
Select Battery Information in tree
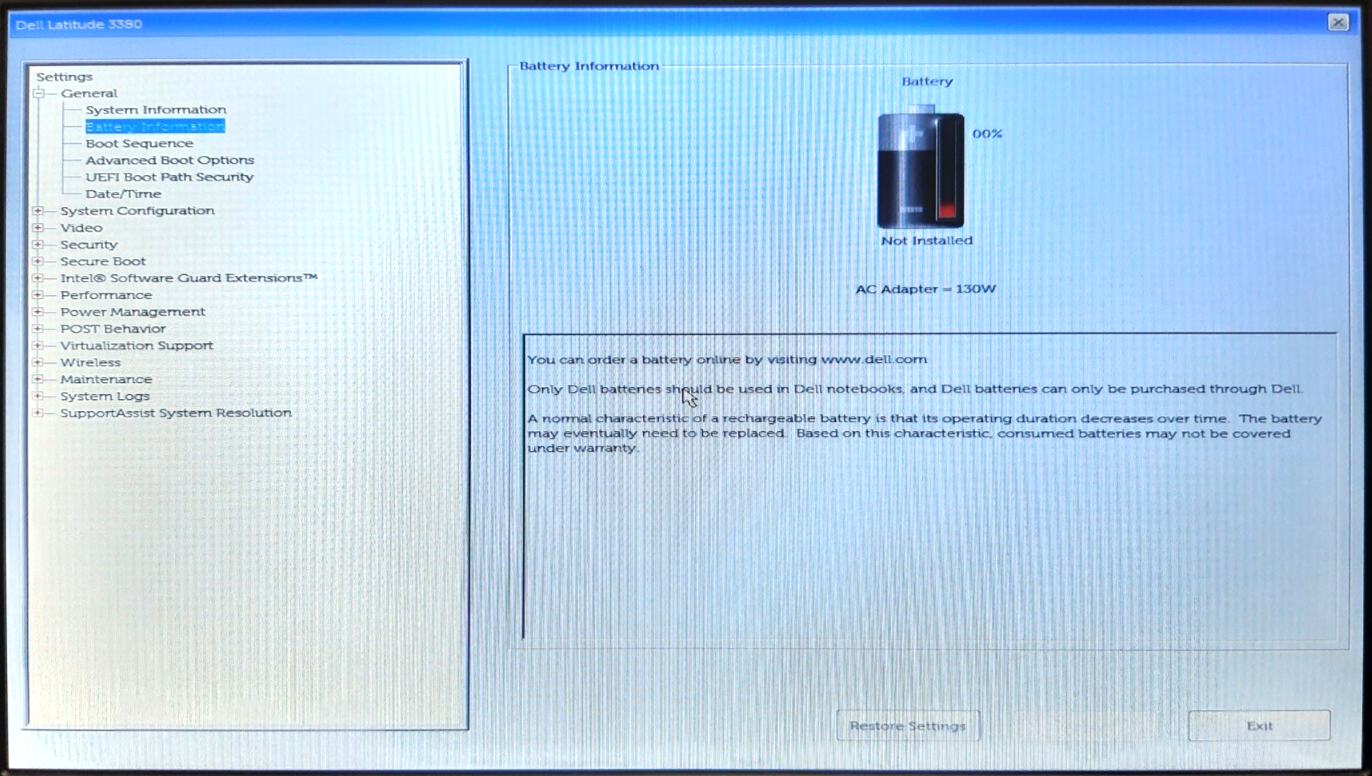pyautogui.click(x=155, y=127)
